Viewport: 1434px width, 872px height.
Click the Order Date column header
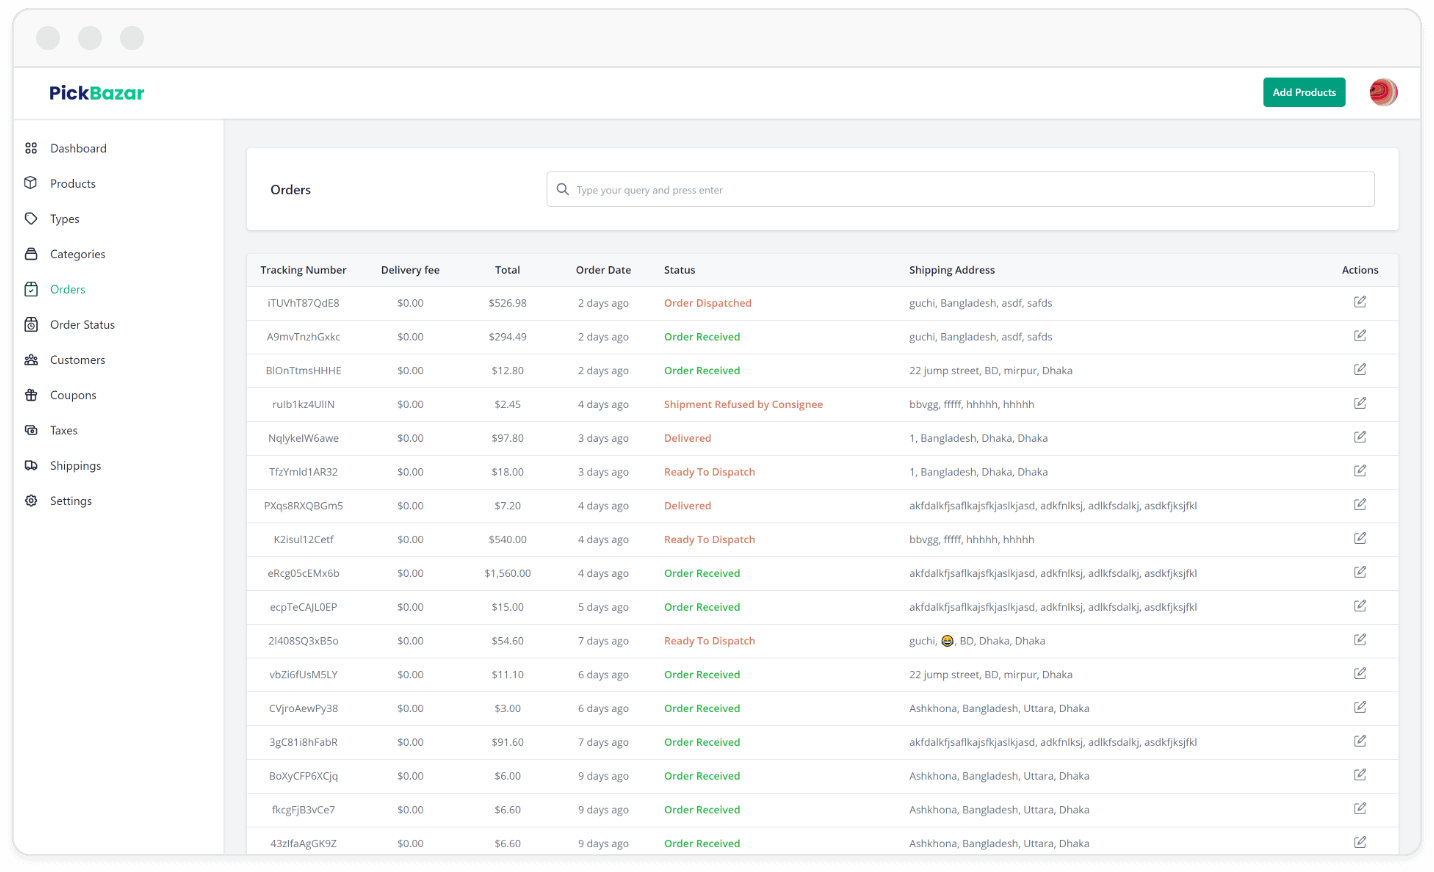pos(603,270)
